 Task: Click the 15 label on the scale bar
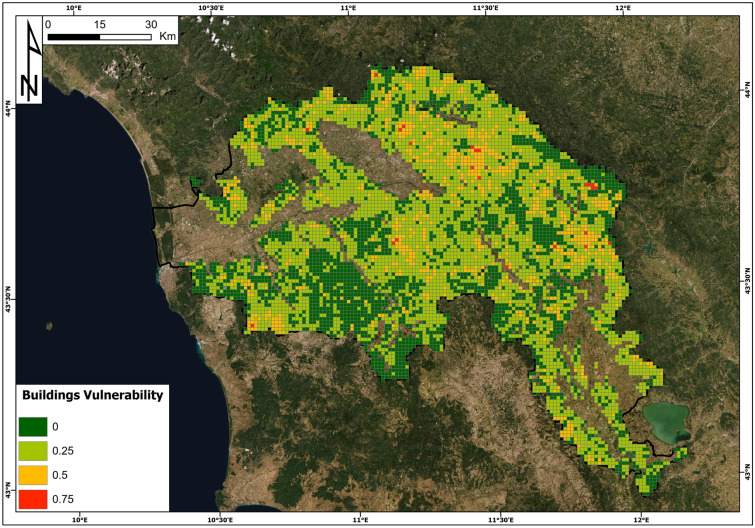click(99, 24)
